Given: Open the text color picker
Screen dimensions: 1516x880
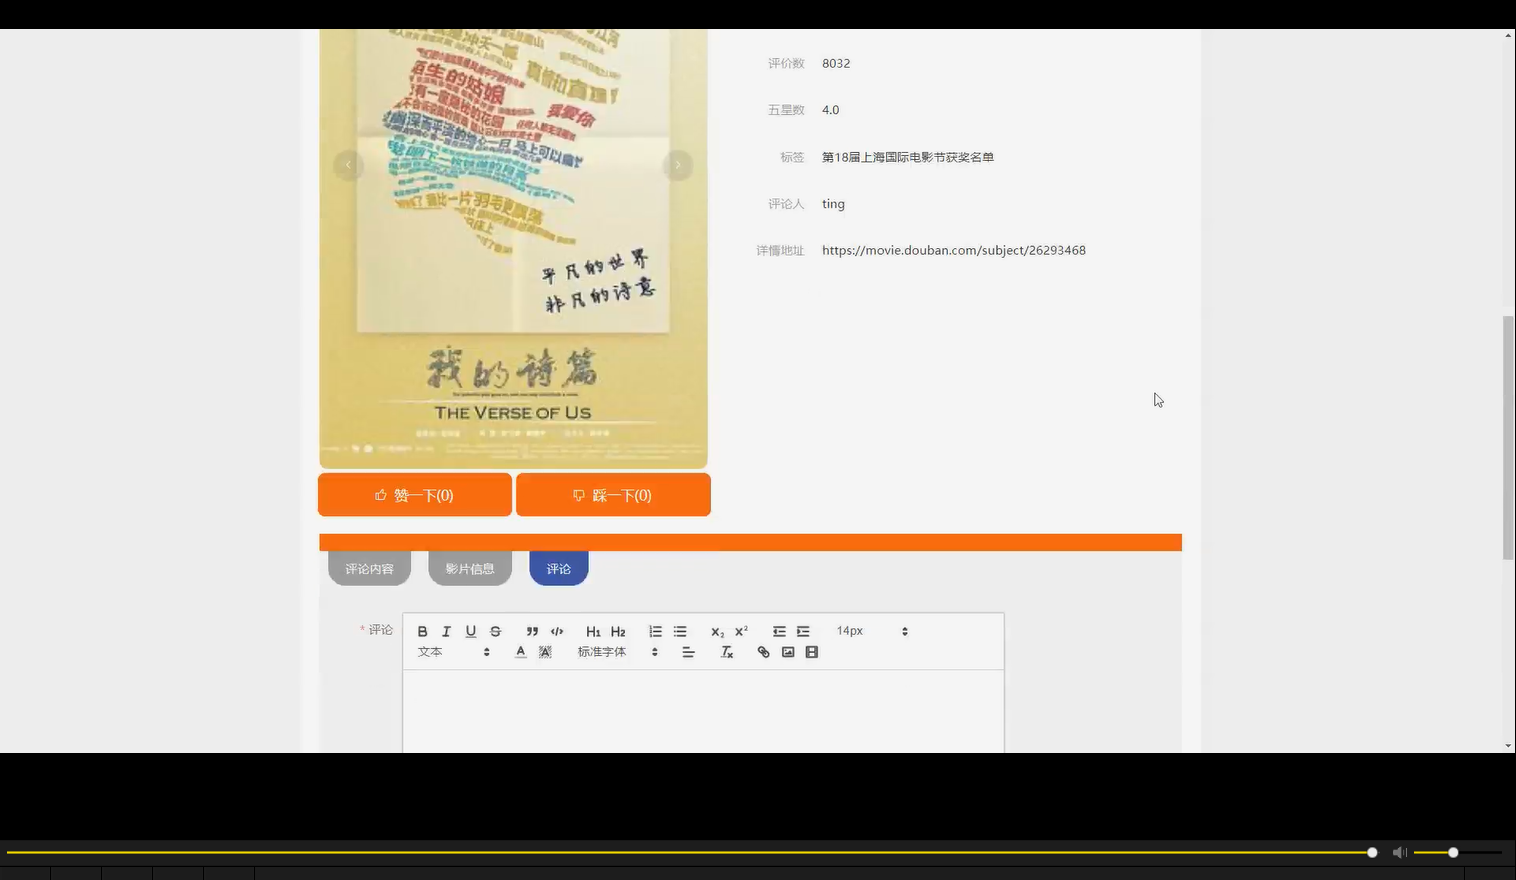Looking at the screenshot, I should pos(520,652).
